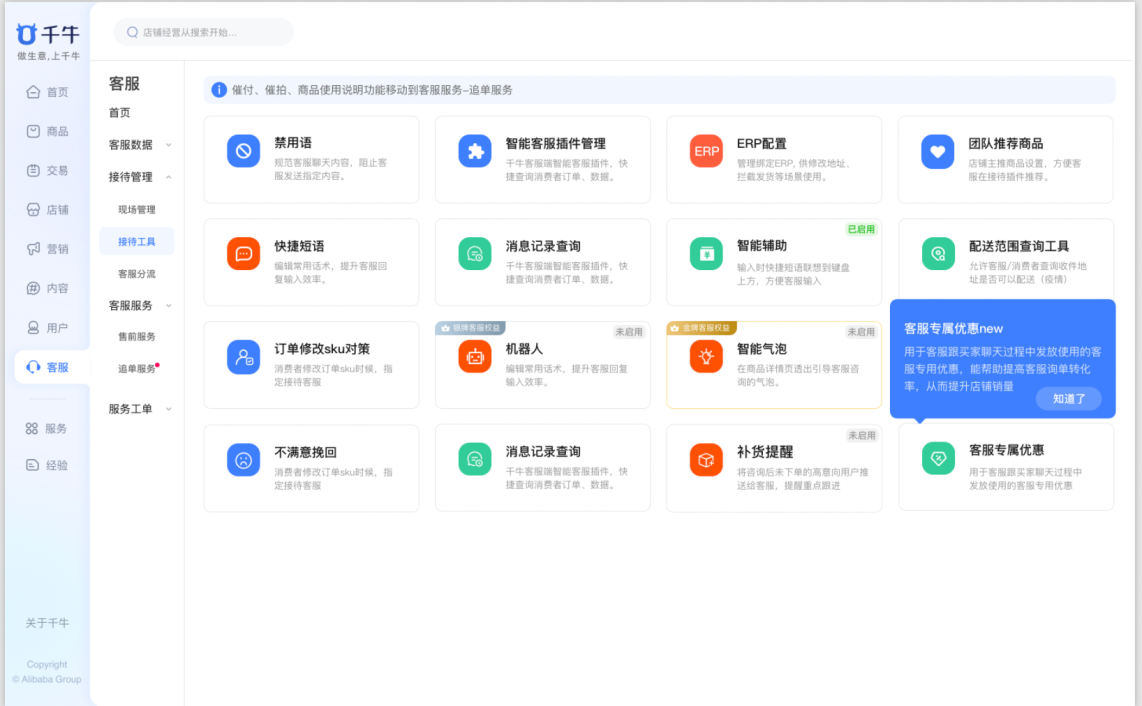Open the 用户 users icon
The height and width of the screenshot is (706, 1142).
[33, 328]
